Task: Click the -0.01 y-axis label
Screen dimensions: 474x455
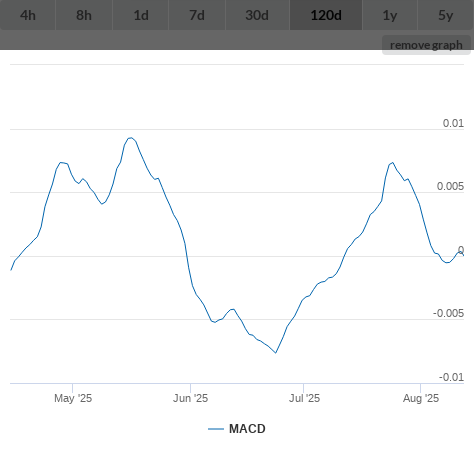Action: (451, 377)
